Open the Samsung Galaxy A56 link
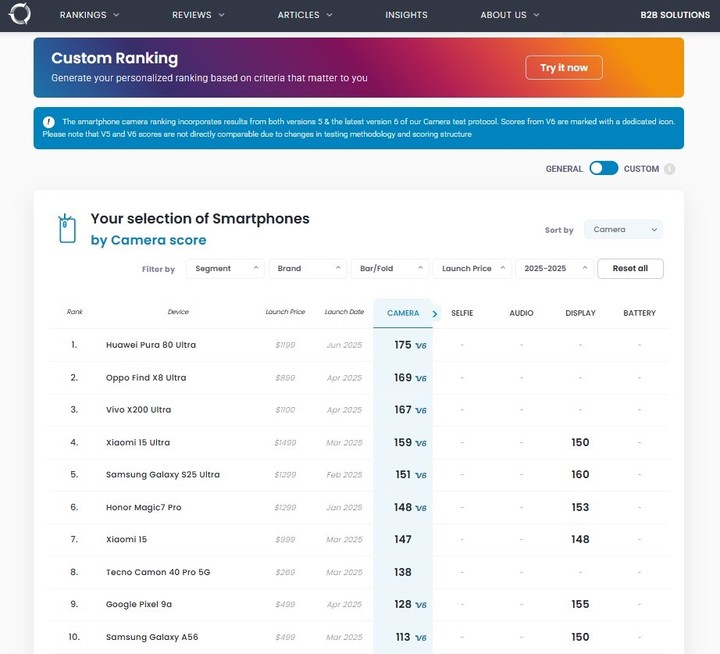Viewport: 720px width, 654px height. (x=152, y=637)
